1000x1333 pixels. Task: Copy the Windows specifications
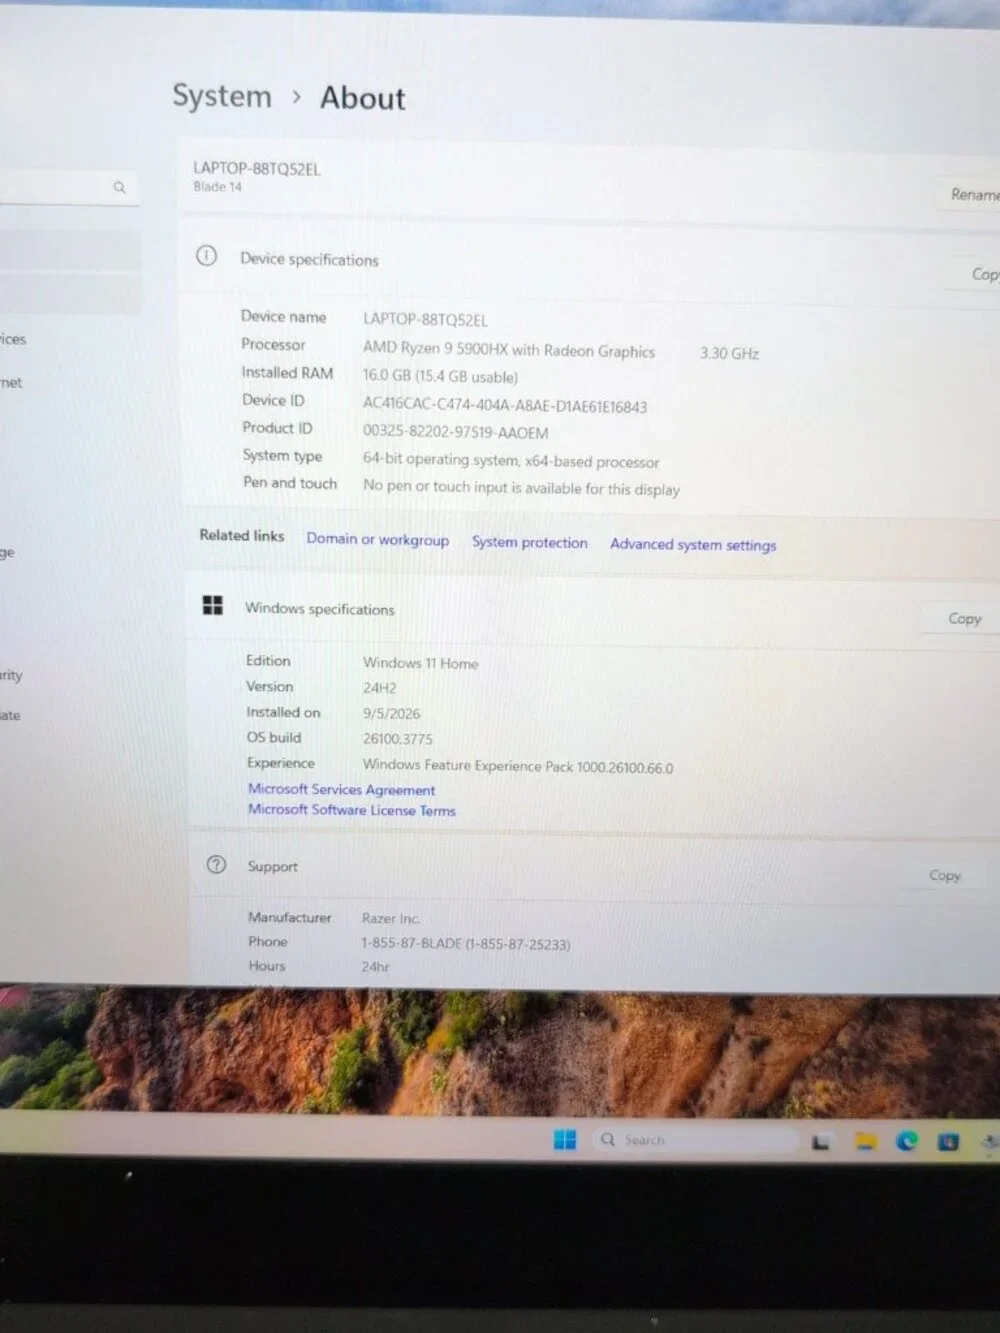[964, 619]
